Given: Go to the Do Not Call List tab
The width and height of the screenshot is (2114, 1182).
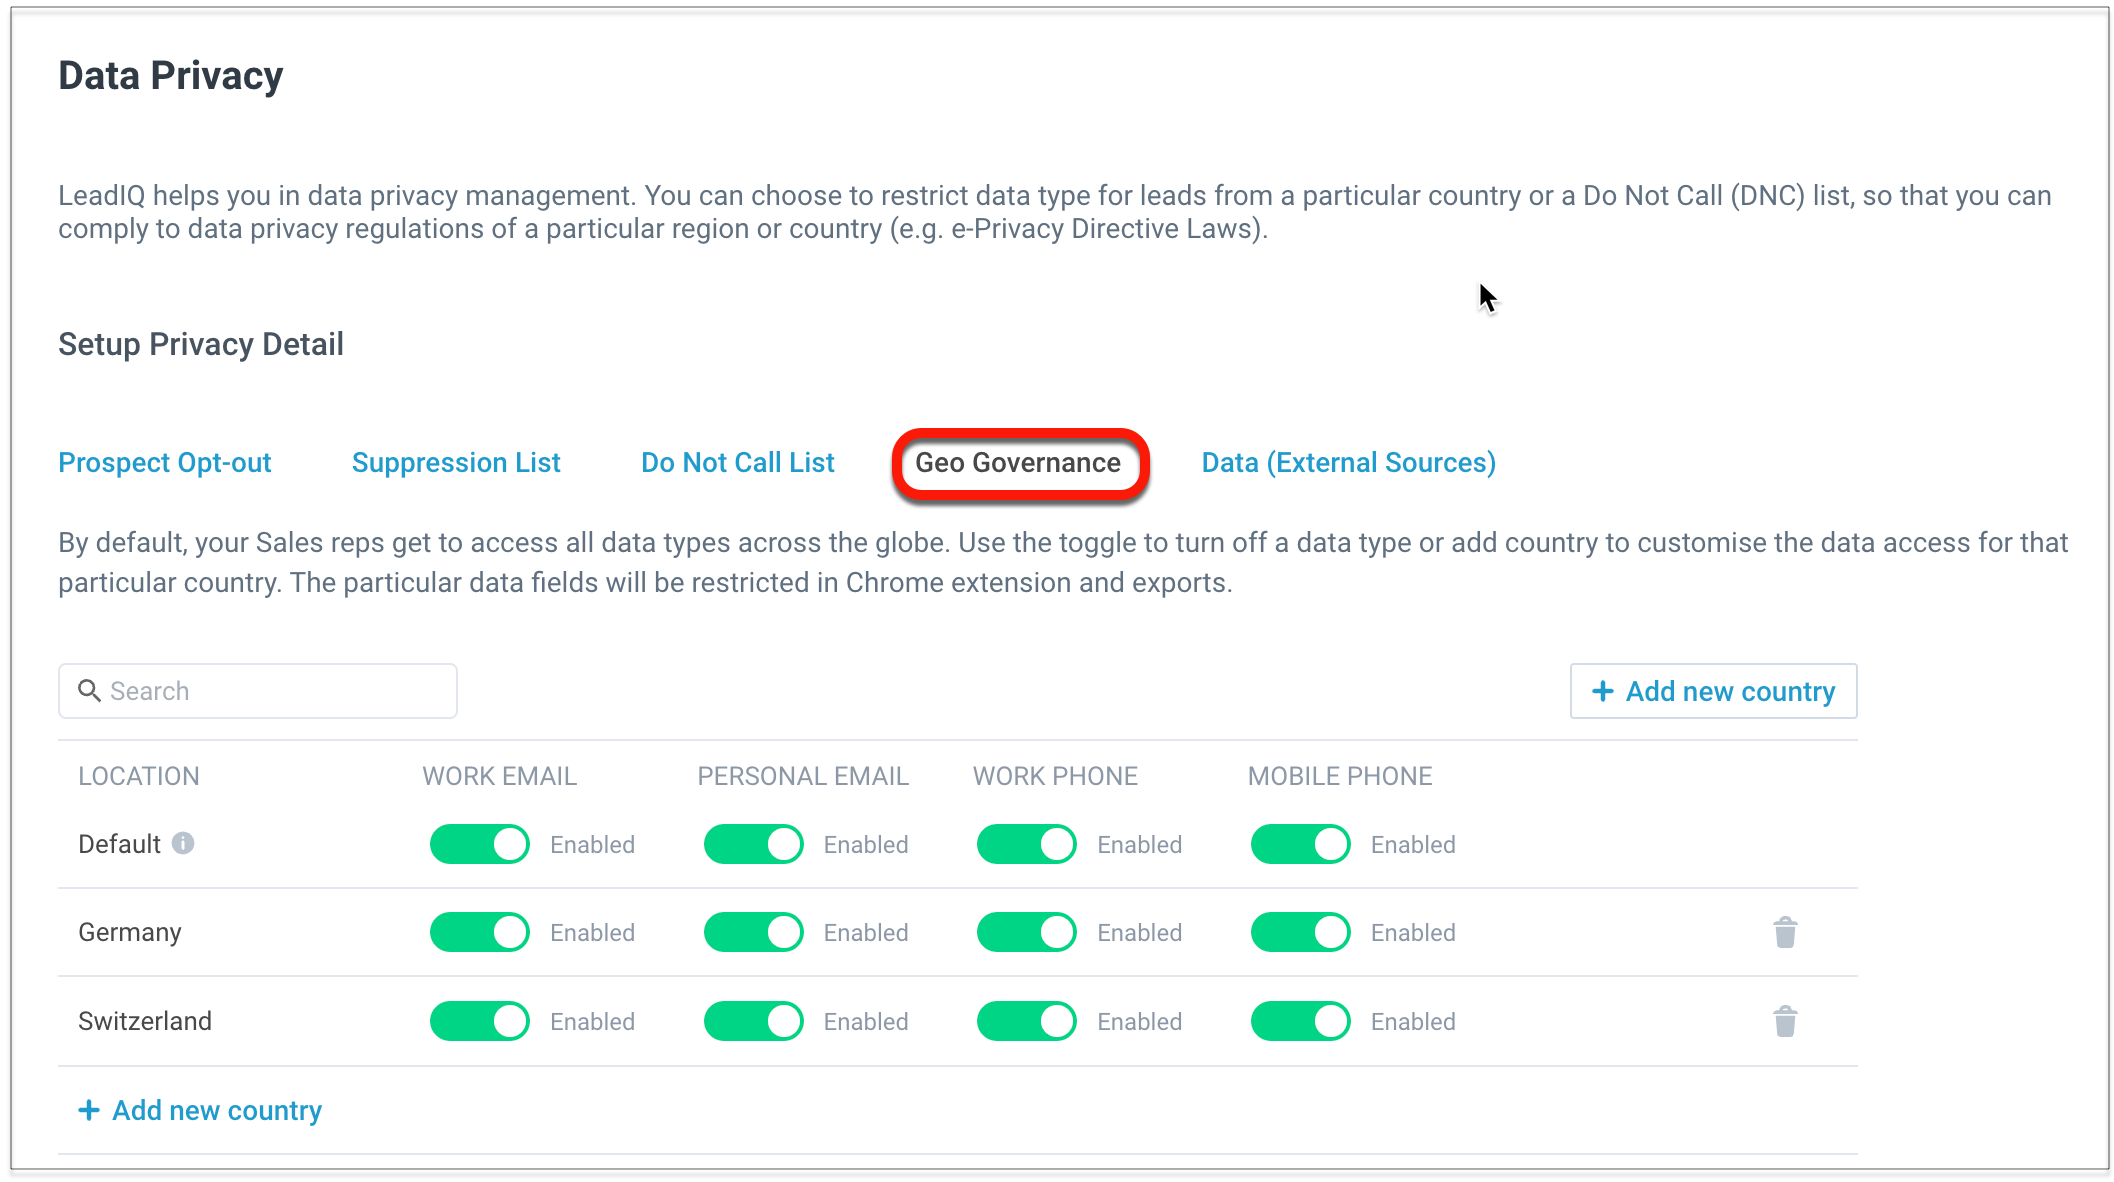Looking at the screenshot, I should (x=738, y=463).
